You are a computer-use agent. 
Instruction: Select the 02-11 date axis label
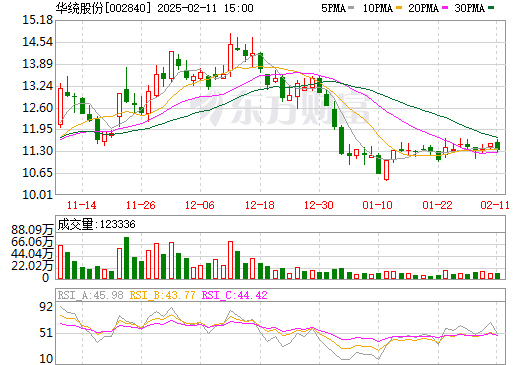[495, 205]
